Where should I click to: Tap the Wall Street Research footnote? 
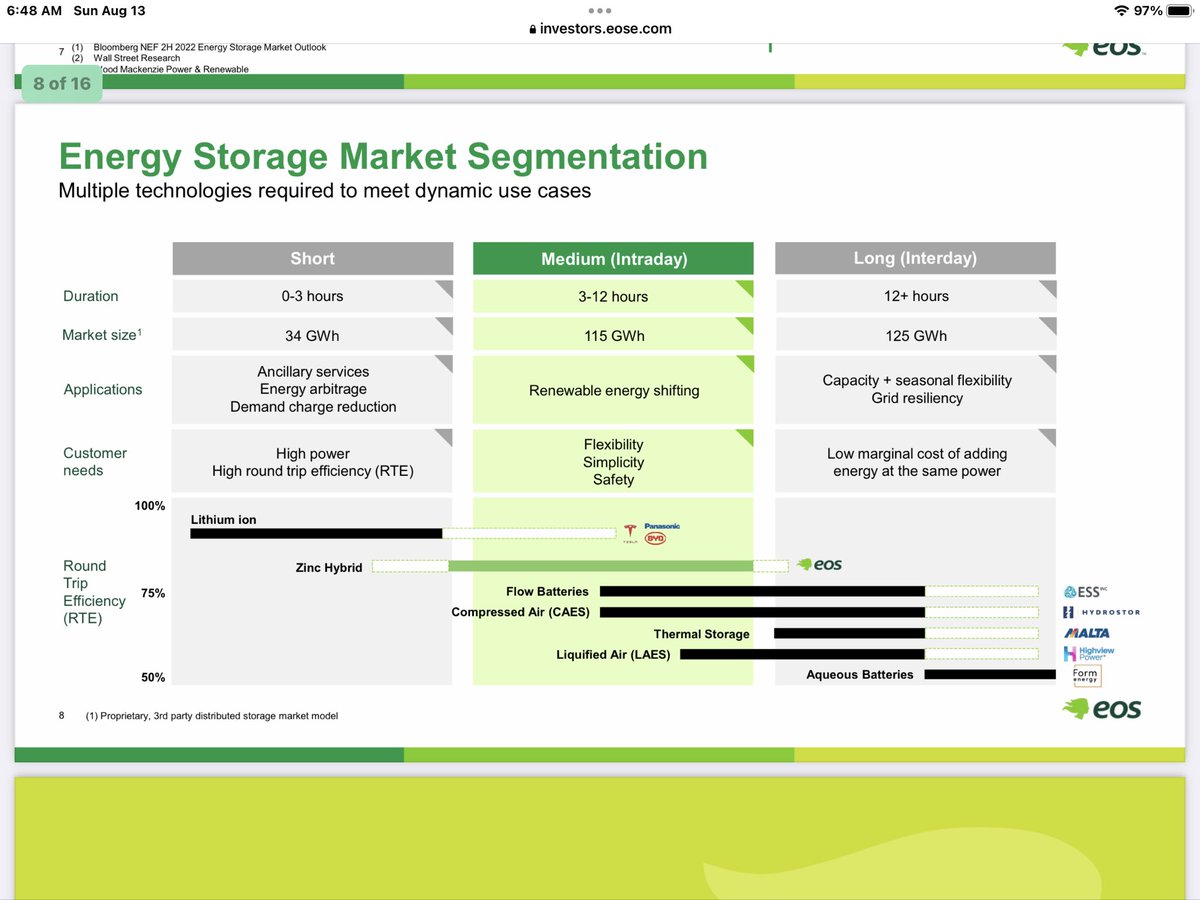coord(137,58)
